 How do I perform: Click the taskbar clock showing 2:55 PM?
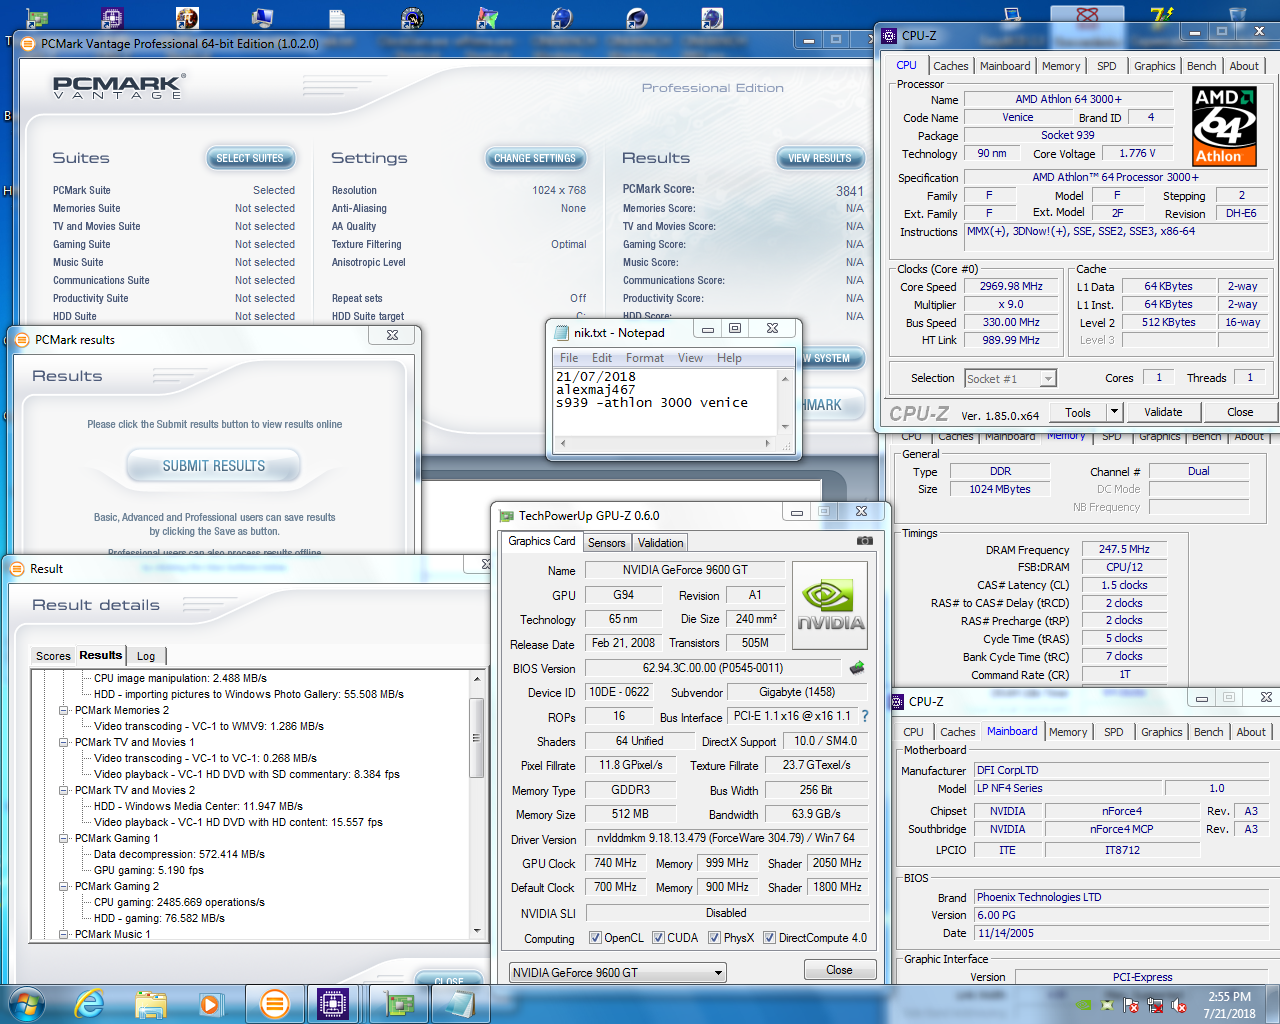pyautogui.click(x=1229, y=1005)
